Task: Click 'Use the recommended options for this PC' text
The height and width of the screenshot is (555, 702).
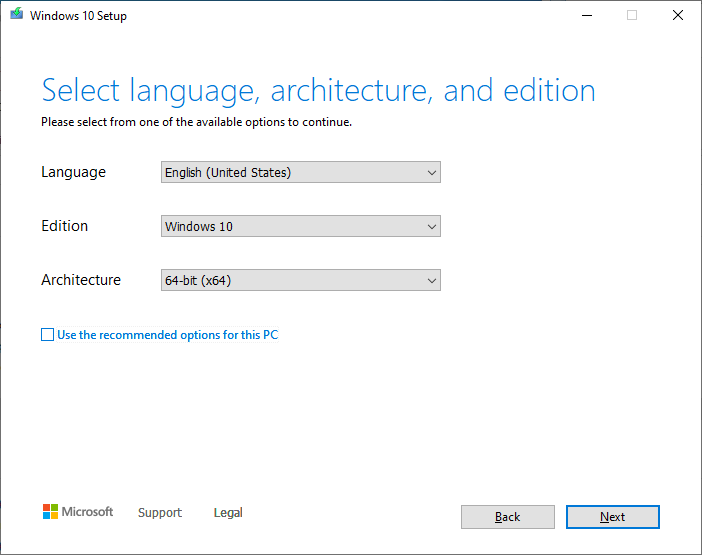Action: click(x=167, y=335)
